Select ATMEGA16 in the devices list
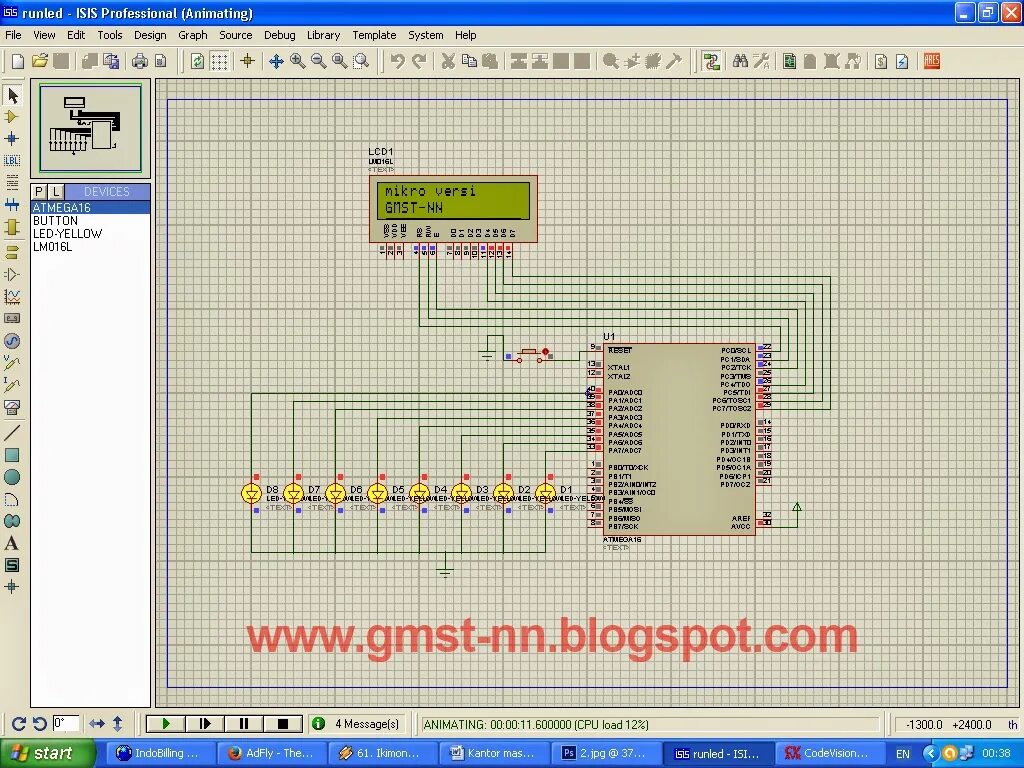Screen dimensions: 1024x768 (91, 208)
